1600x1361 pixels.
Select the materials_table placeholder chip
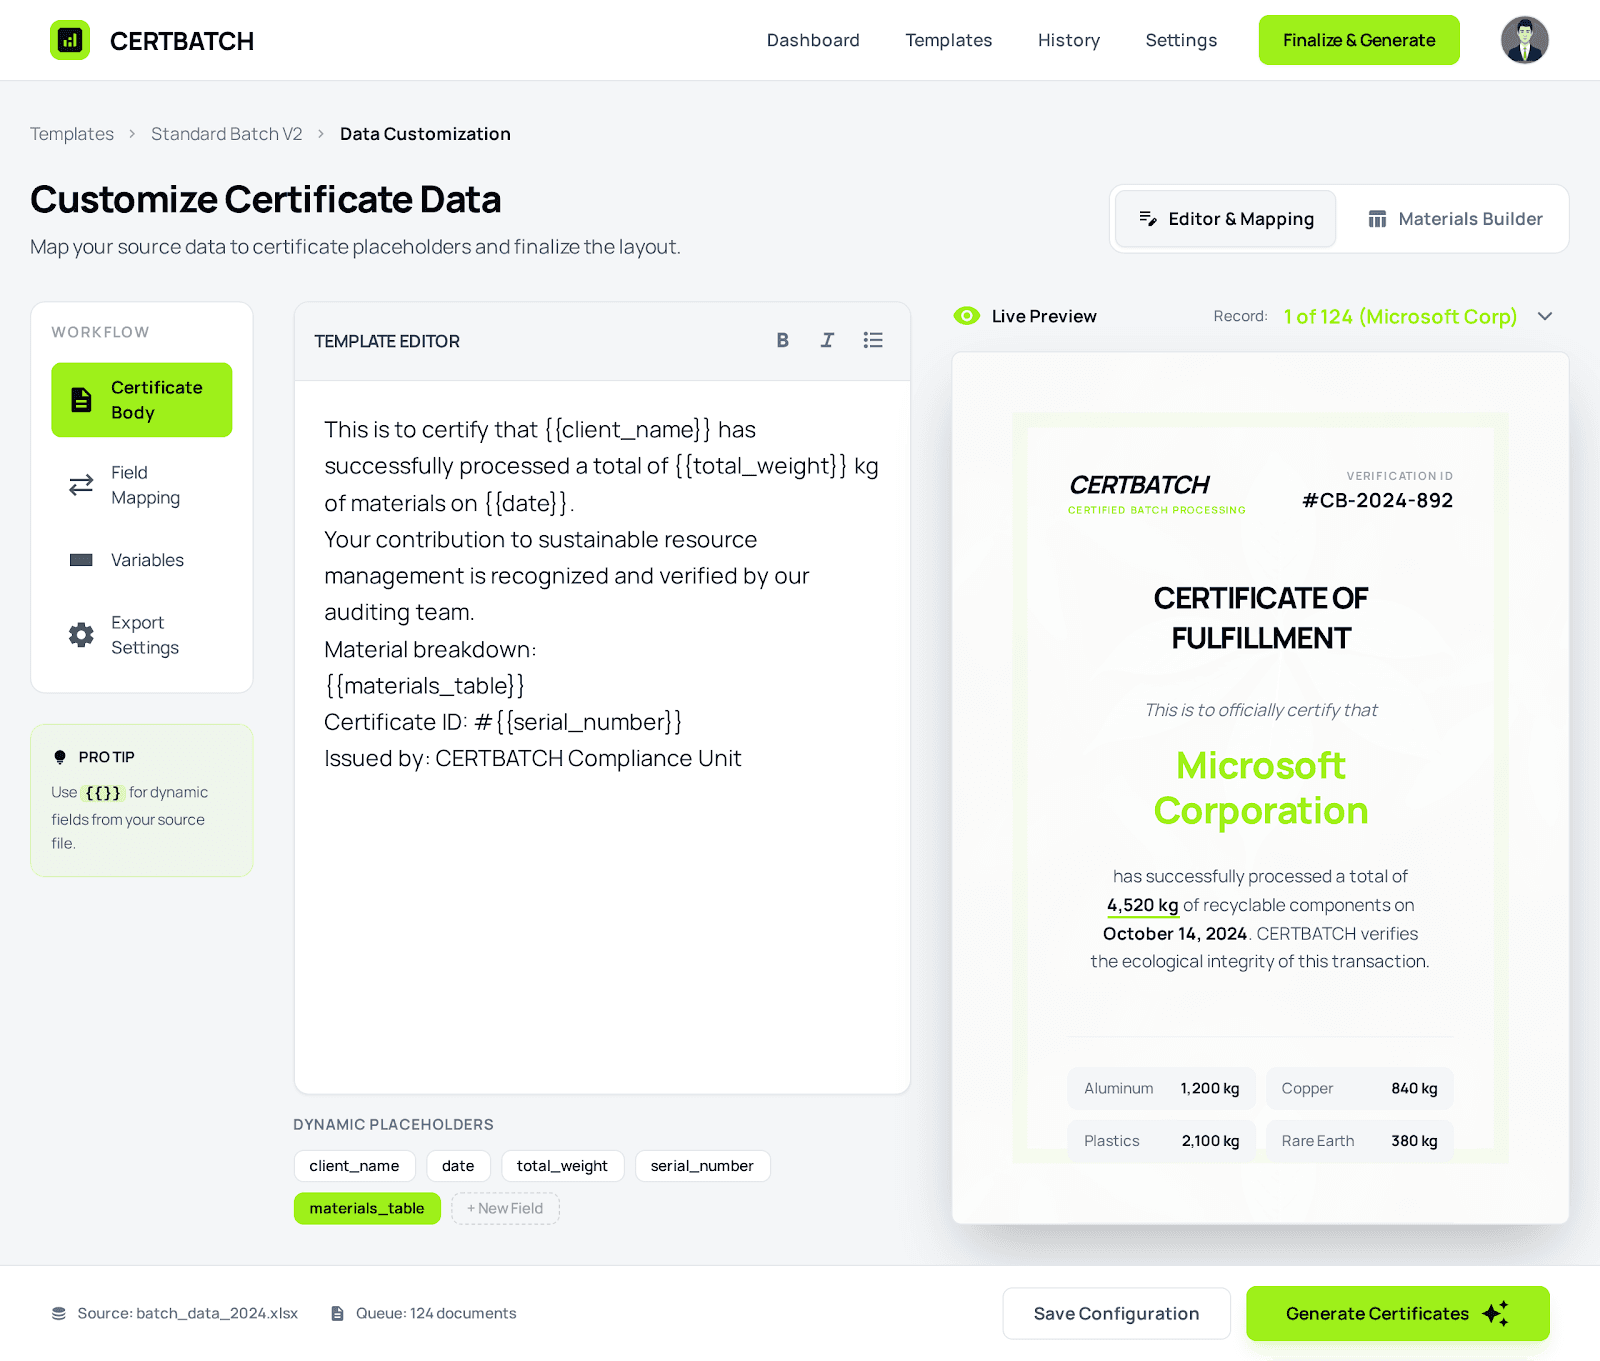[367, 1208]
